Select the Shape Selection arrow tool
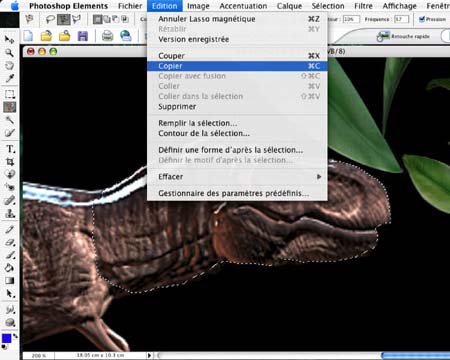This screenshot has height=360, width=450. (x=10, y=294)
